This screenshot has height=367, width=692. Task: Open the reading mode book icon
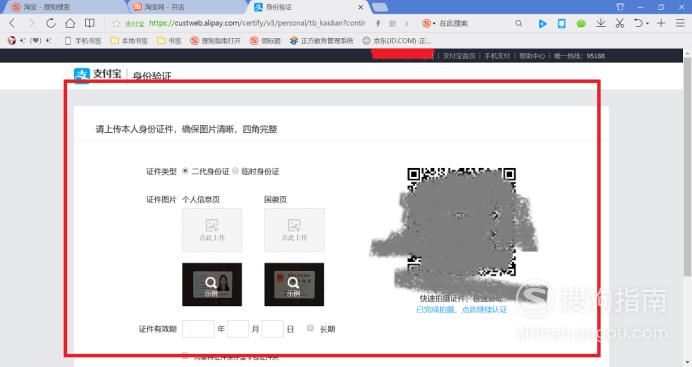coord(90,23)
